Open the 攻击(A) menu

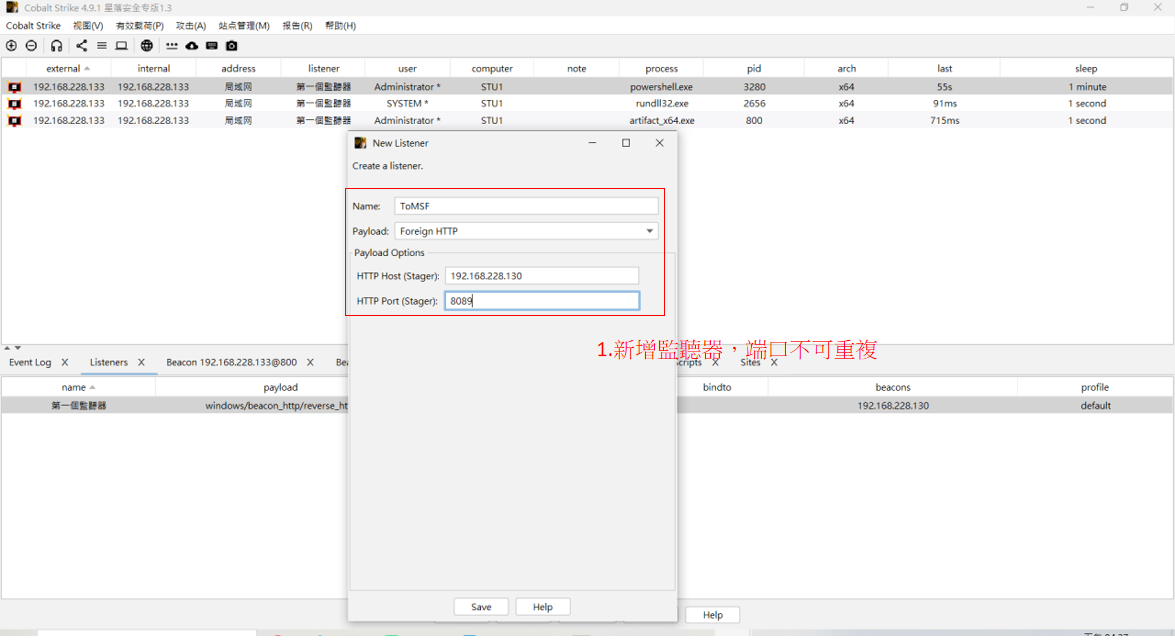coord(191,25)
